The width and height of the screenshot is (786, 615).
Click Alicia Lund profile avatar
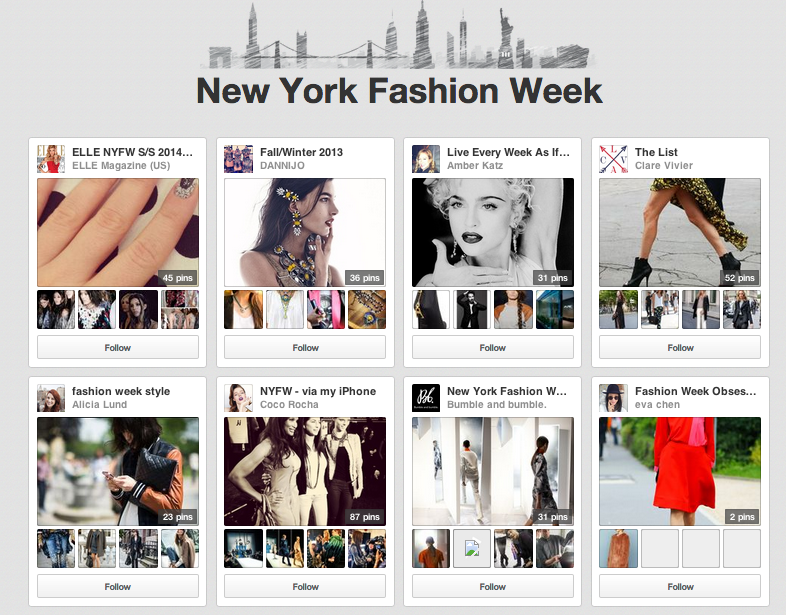tap(51, 398)
